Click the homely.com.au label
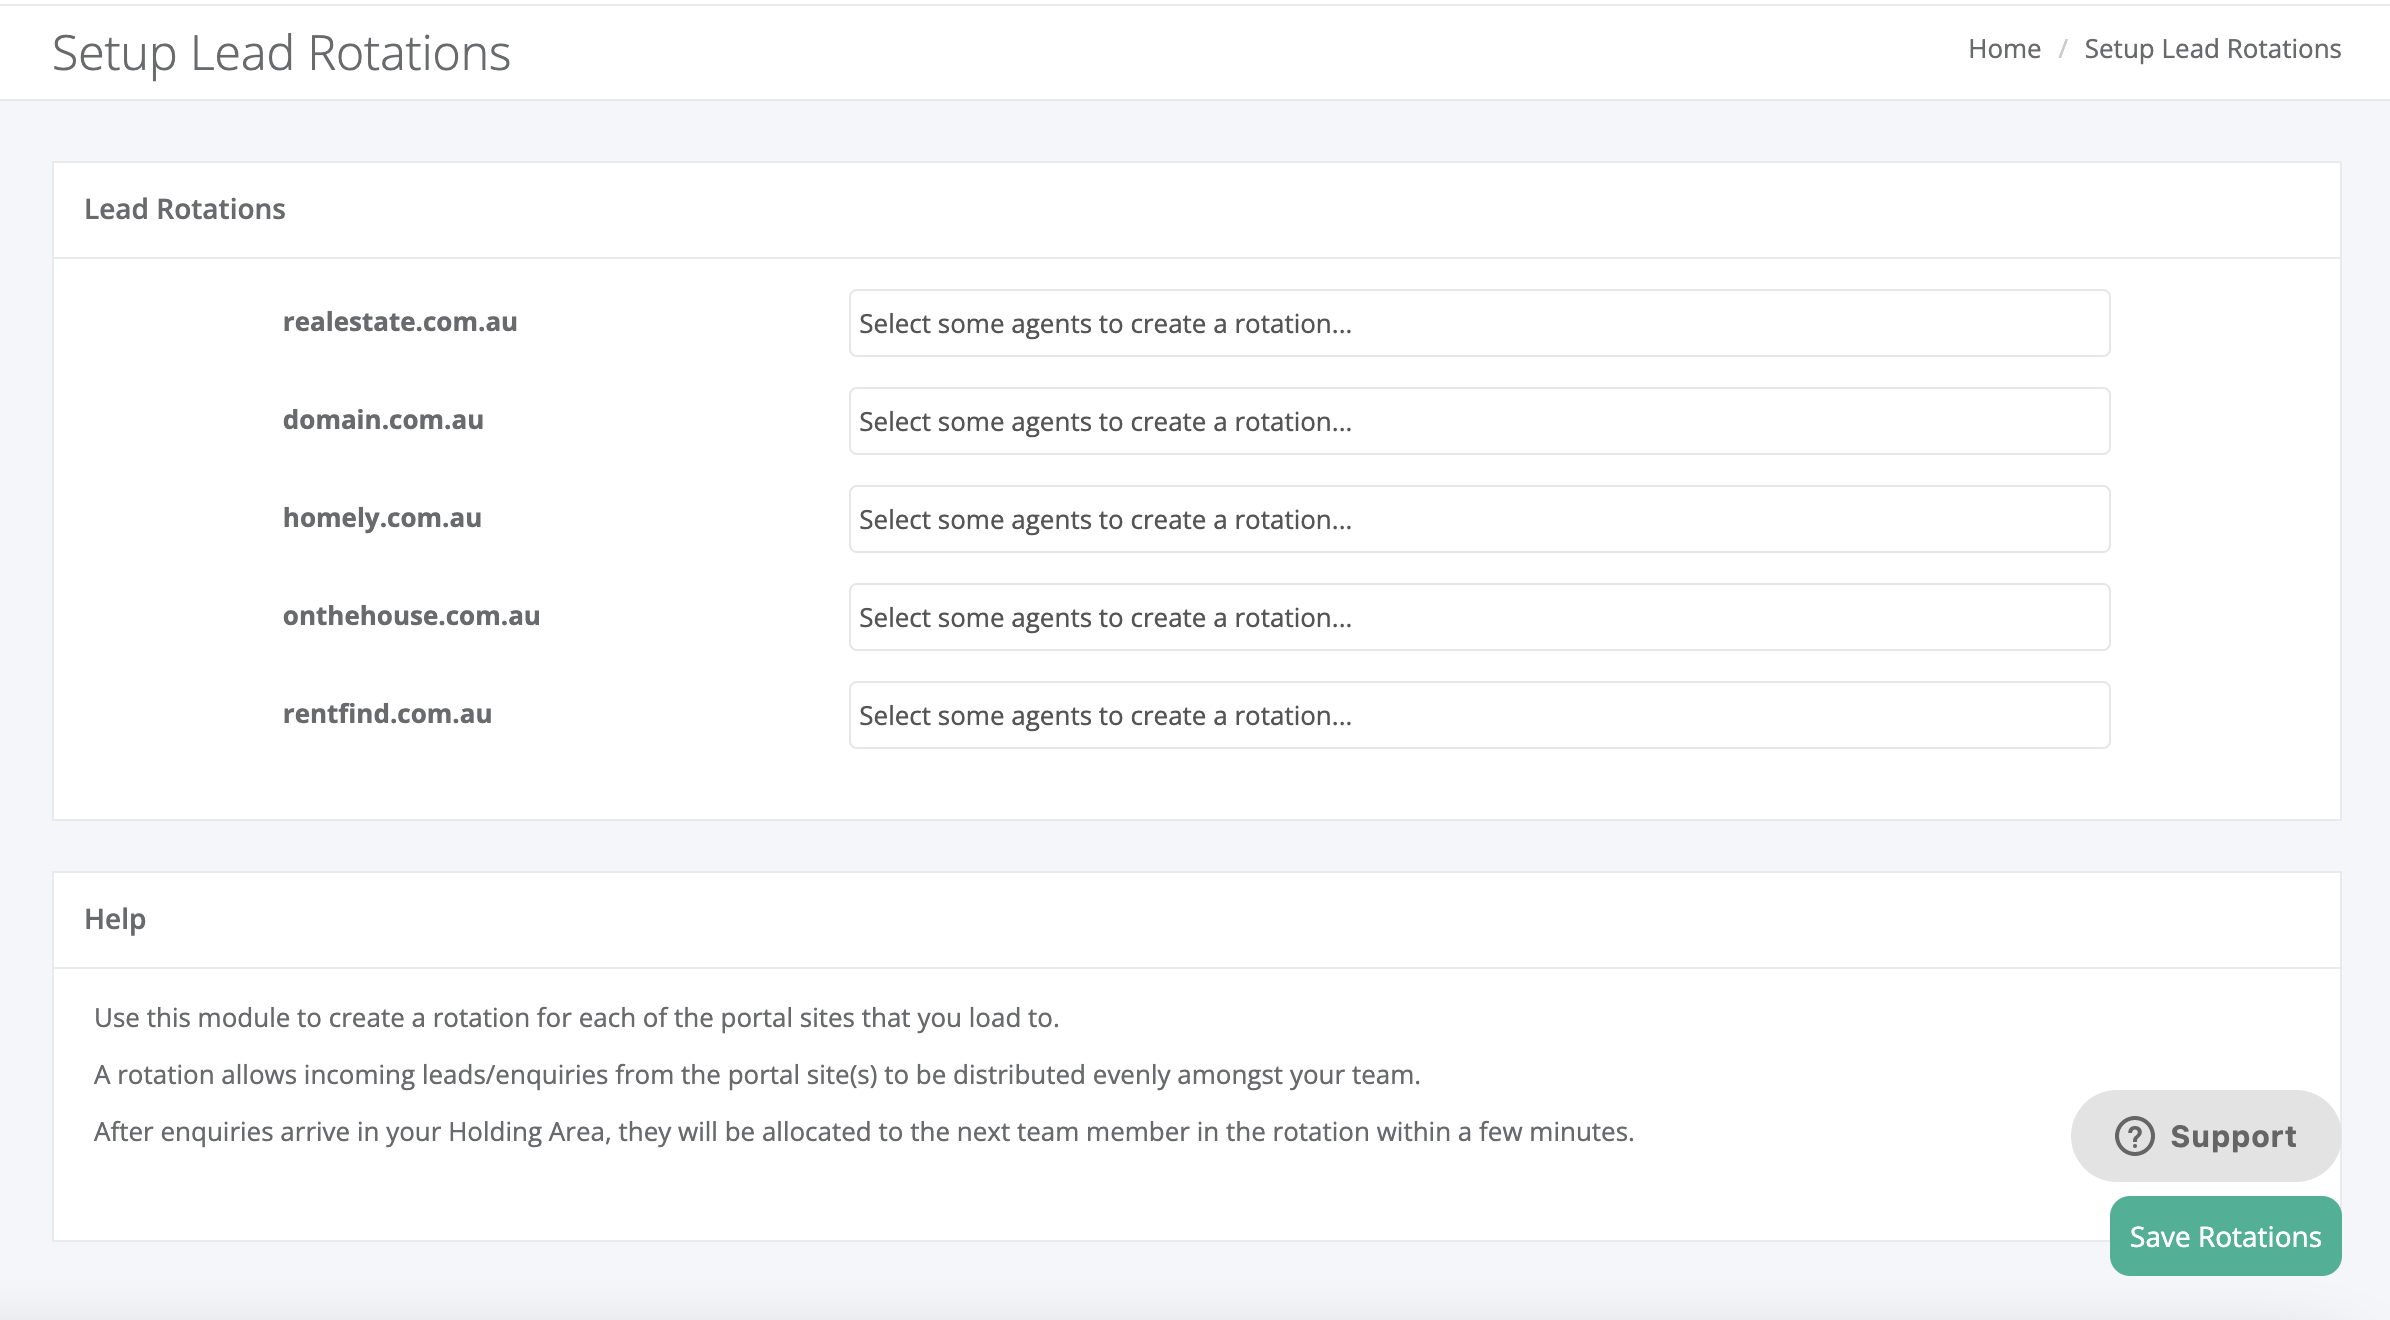Screen dimensions: 2390x1320 (x=382, y=518)
